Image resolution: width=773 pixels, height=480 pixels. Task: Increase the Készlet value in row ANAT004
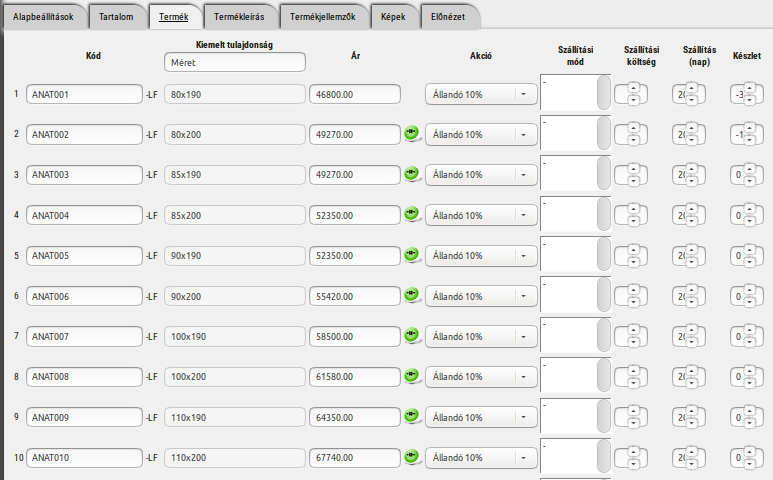(749, 209)
